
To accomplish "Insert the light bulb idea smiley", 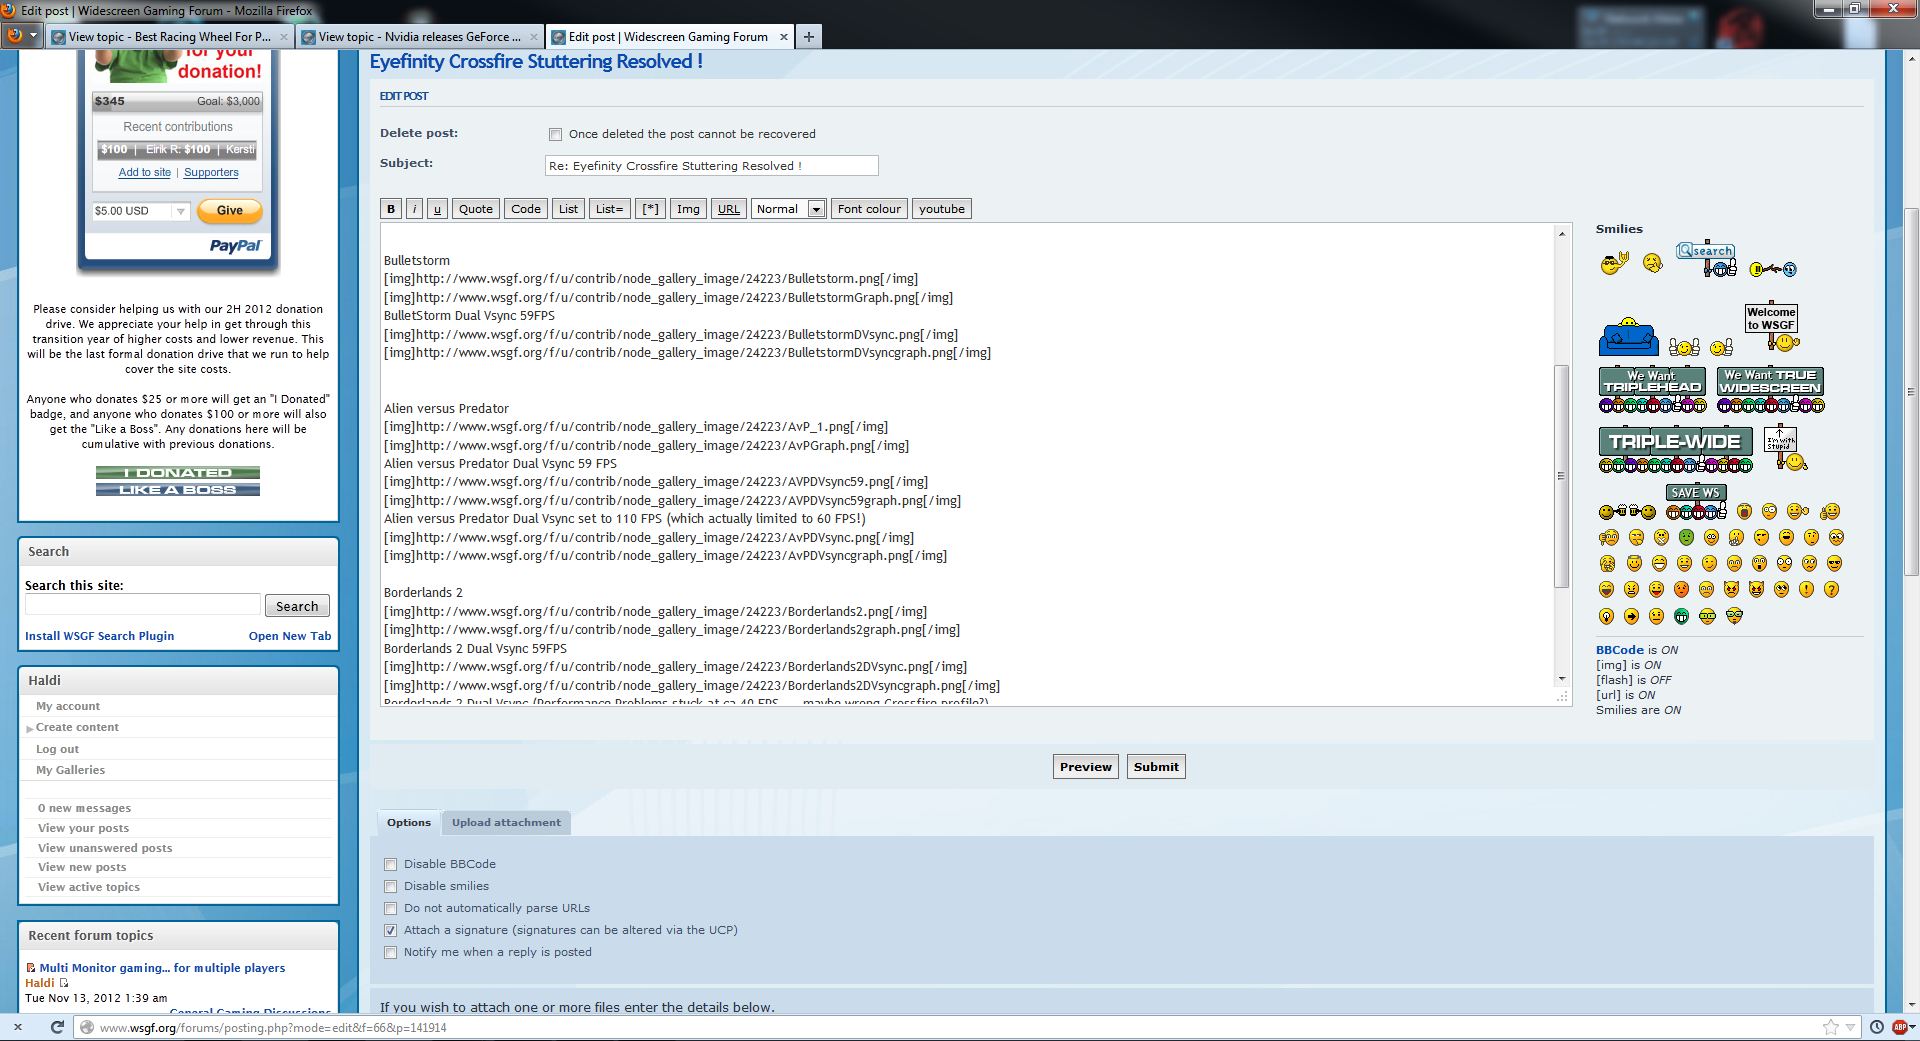I will pyautogui.click(x=1606, y=616).
